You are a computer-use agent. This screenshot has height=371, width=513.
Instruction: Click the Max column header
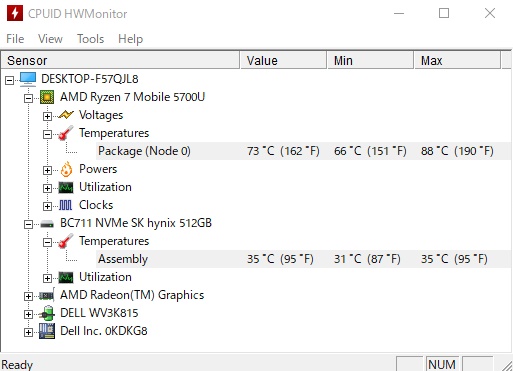point(457,60)
